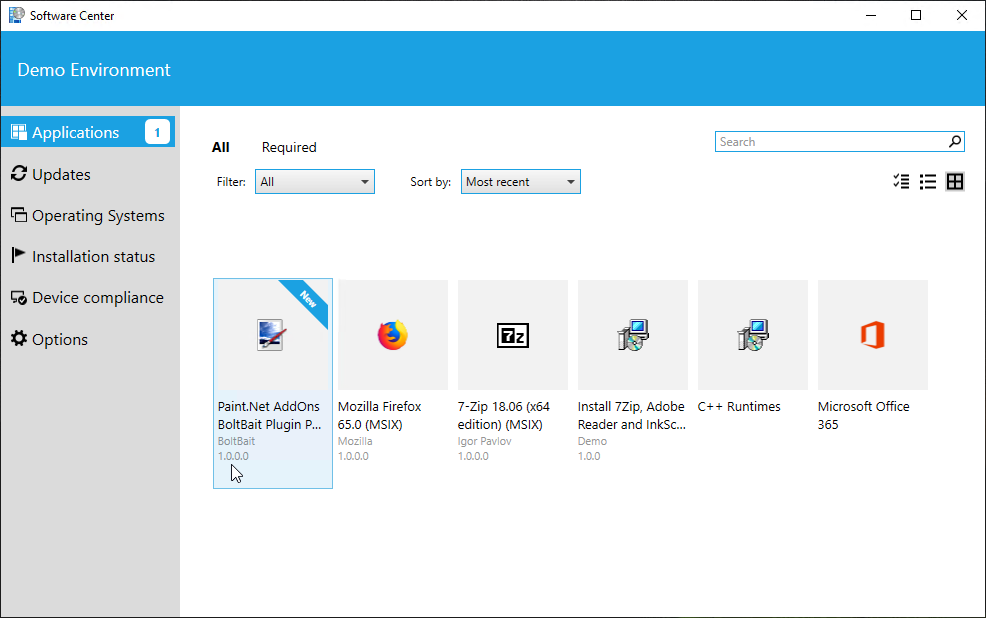Screen dimensions: 986x618
Task: Select the 7-Zip 18.06 application icon
Action: tap(513, 335)
